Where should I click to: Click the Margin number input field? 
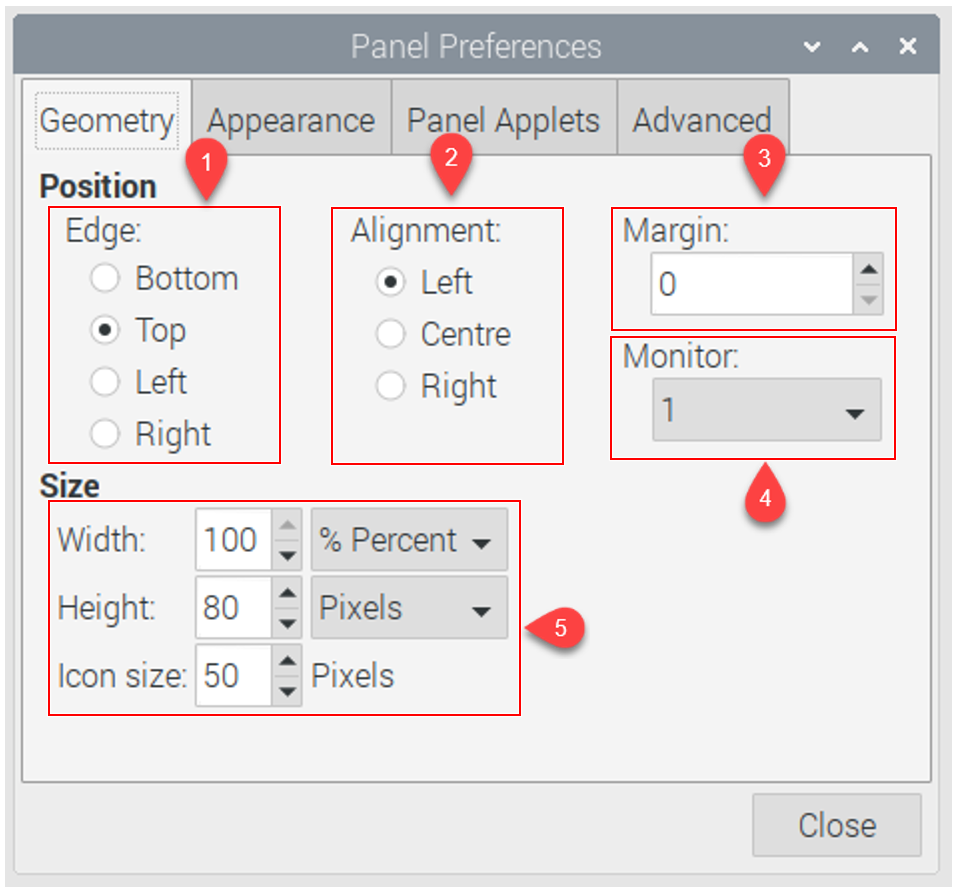[x=751, y=284]
